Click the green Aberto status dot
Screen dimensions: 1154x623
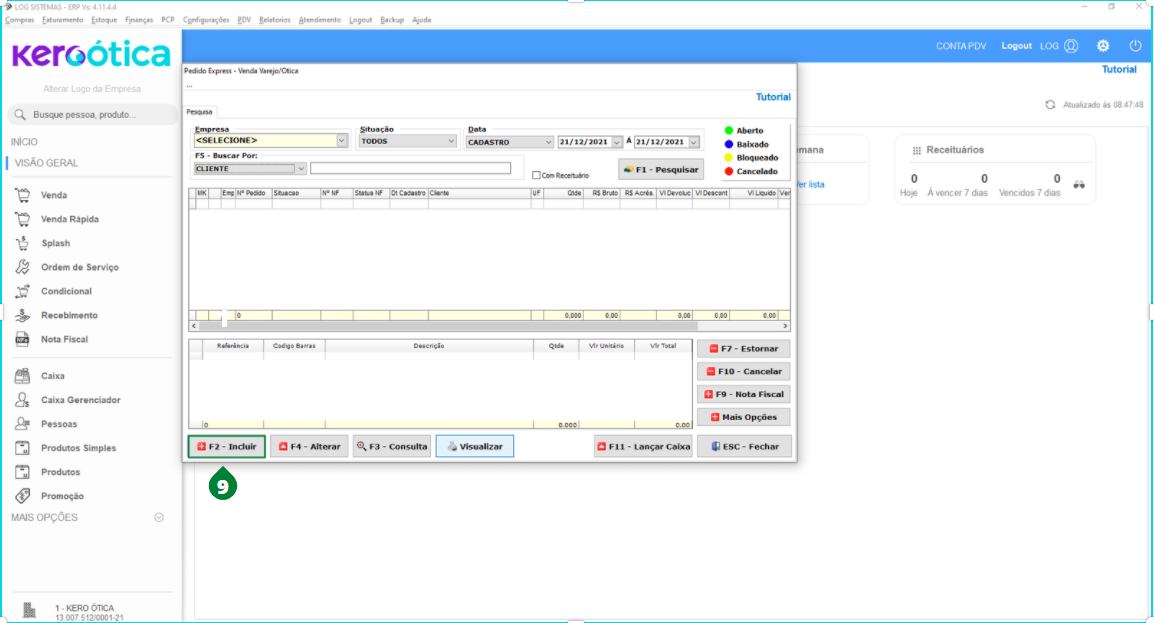(729, 130)
